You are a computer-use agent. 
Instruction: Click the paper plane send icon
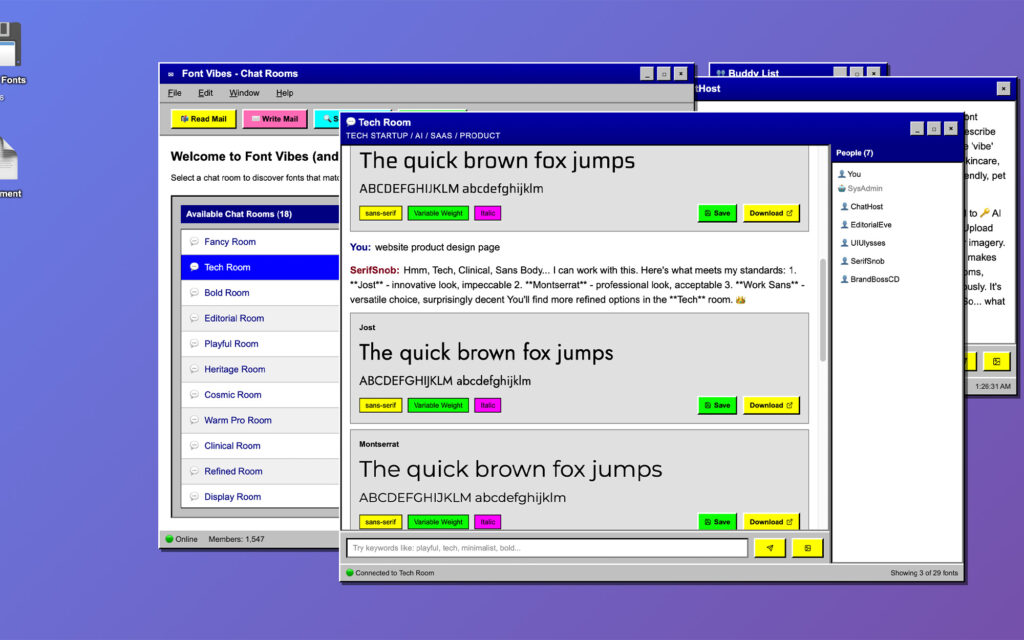point(770,548)
